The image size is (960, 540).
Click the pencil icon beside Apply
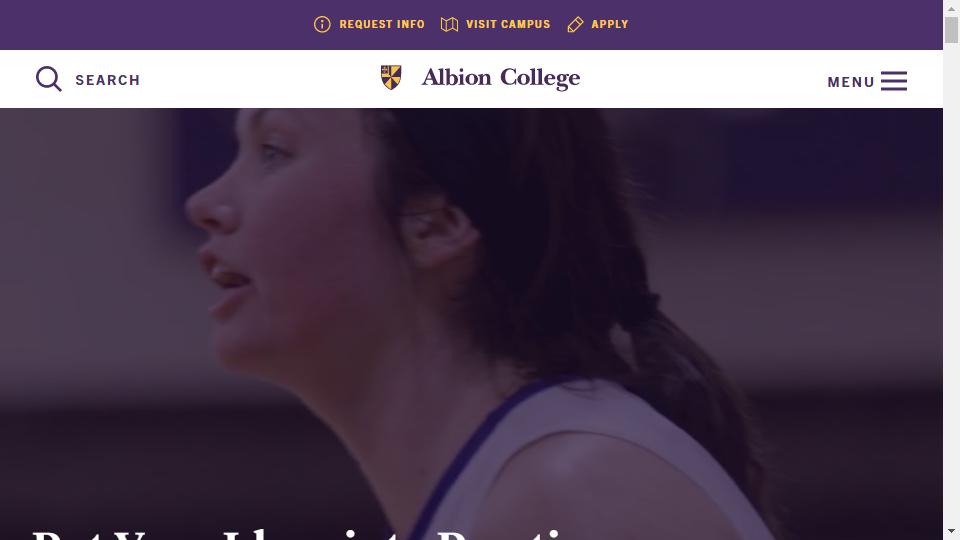coord(575,24)
